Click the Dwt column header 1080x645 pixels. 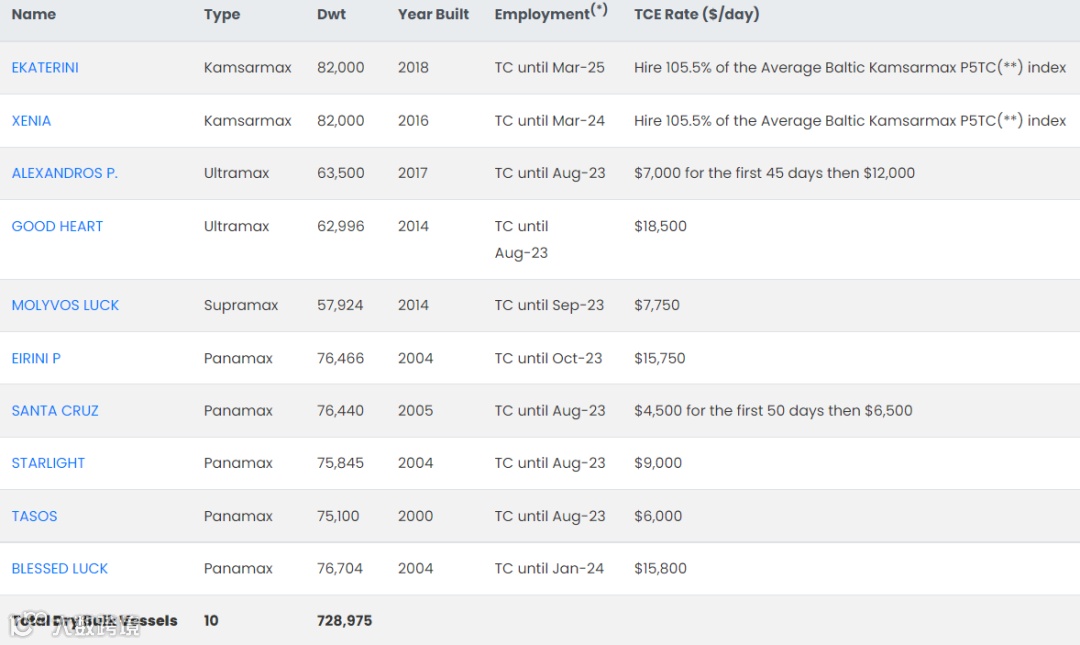331,14
